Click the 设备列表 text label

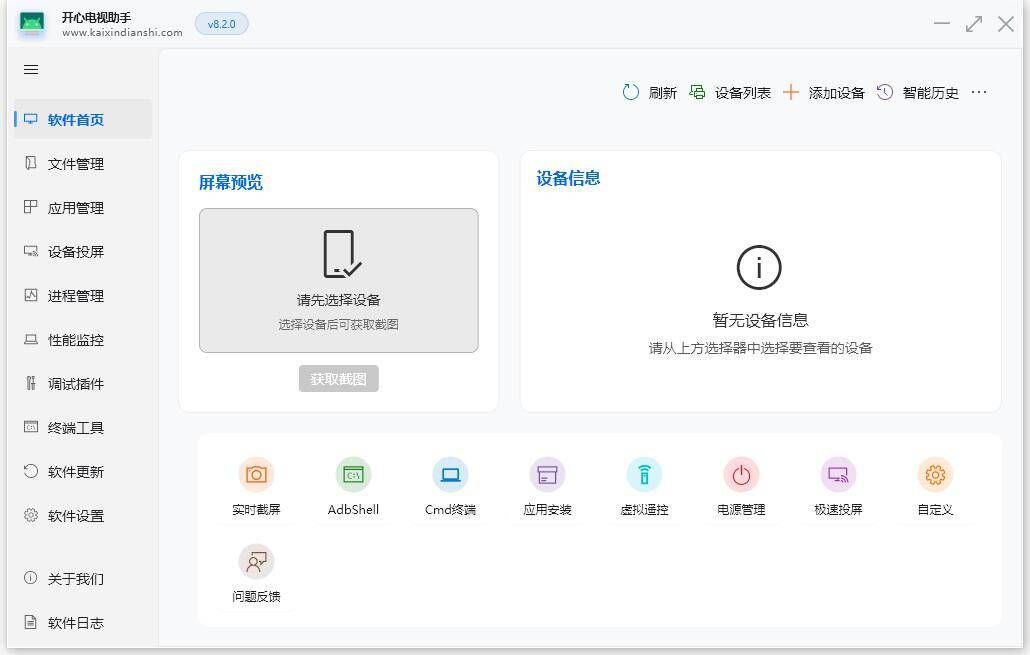[743, 93]
